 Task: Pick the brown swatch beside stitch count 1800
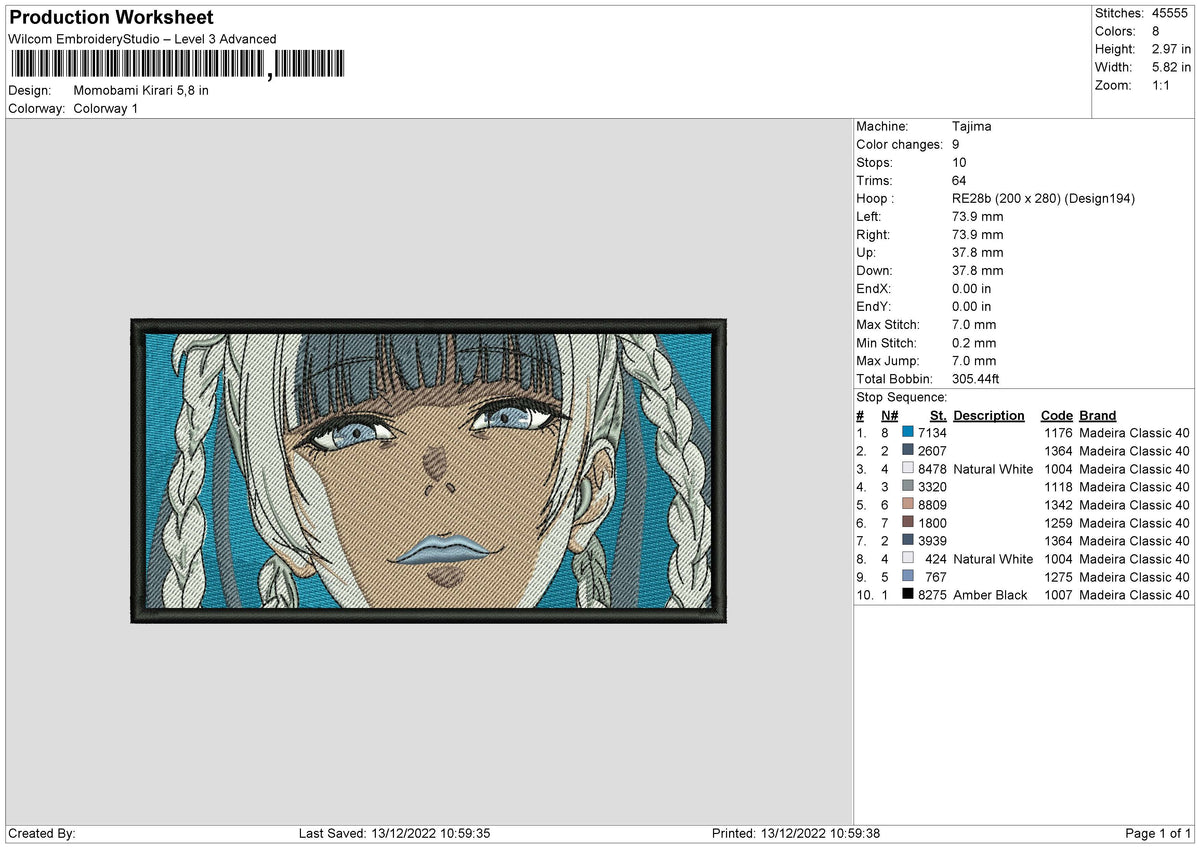pyautogui.click(x=908, y=523)
